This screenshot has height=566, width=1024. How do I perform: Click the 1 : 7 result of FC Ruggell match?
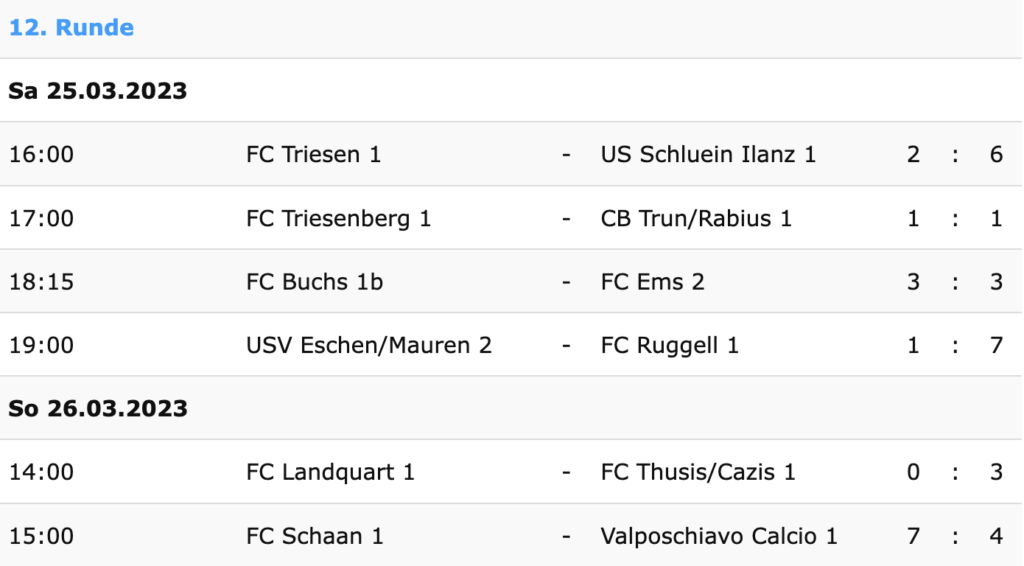pyautogui.click(x=955, y=345)
